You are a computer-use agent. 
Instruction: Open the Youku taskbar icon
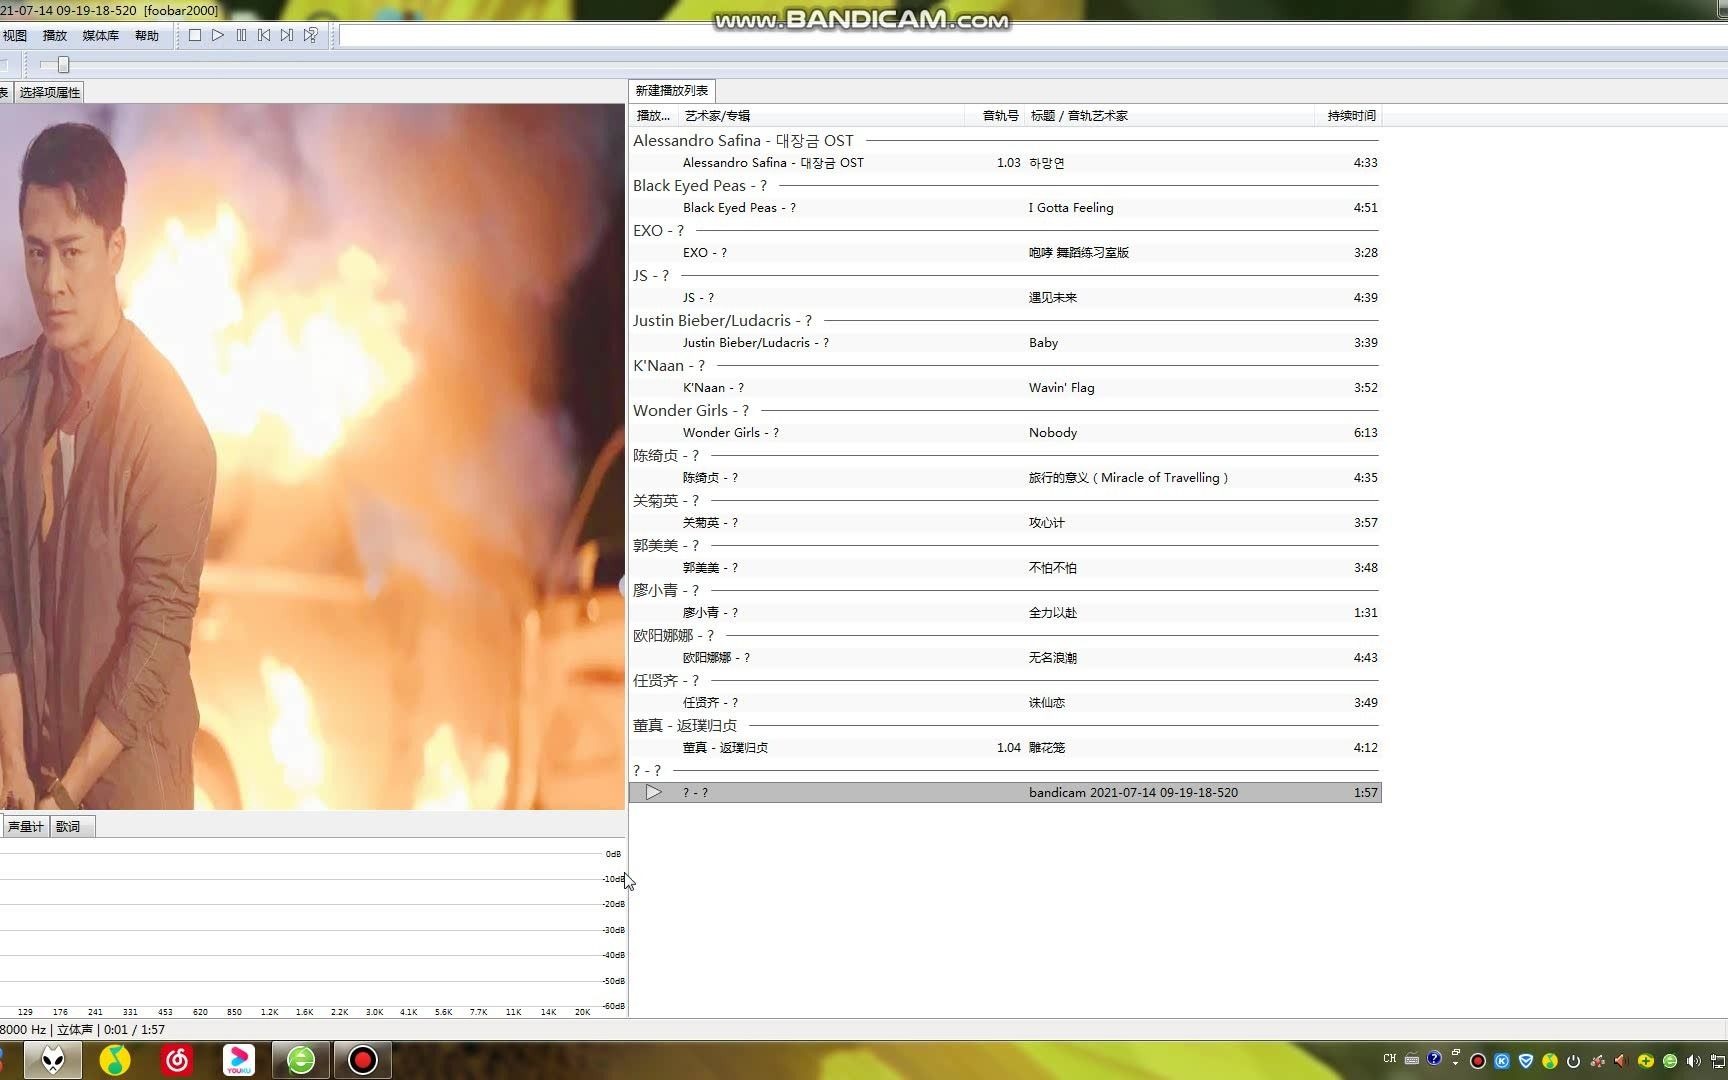(238, 1060)
